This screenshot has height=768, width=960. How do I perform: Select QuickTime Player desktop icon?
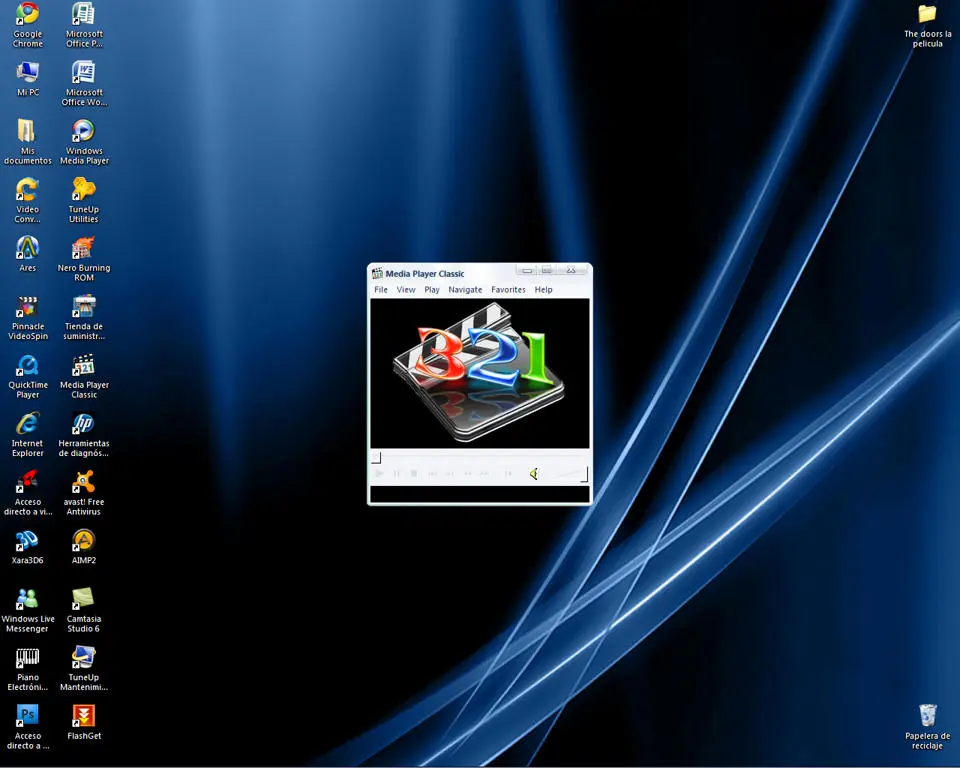point(28,376)
